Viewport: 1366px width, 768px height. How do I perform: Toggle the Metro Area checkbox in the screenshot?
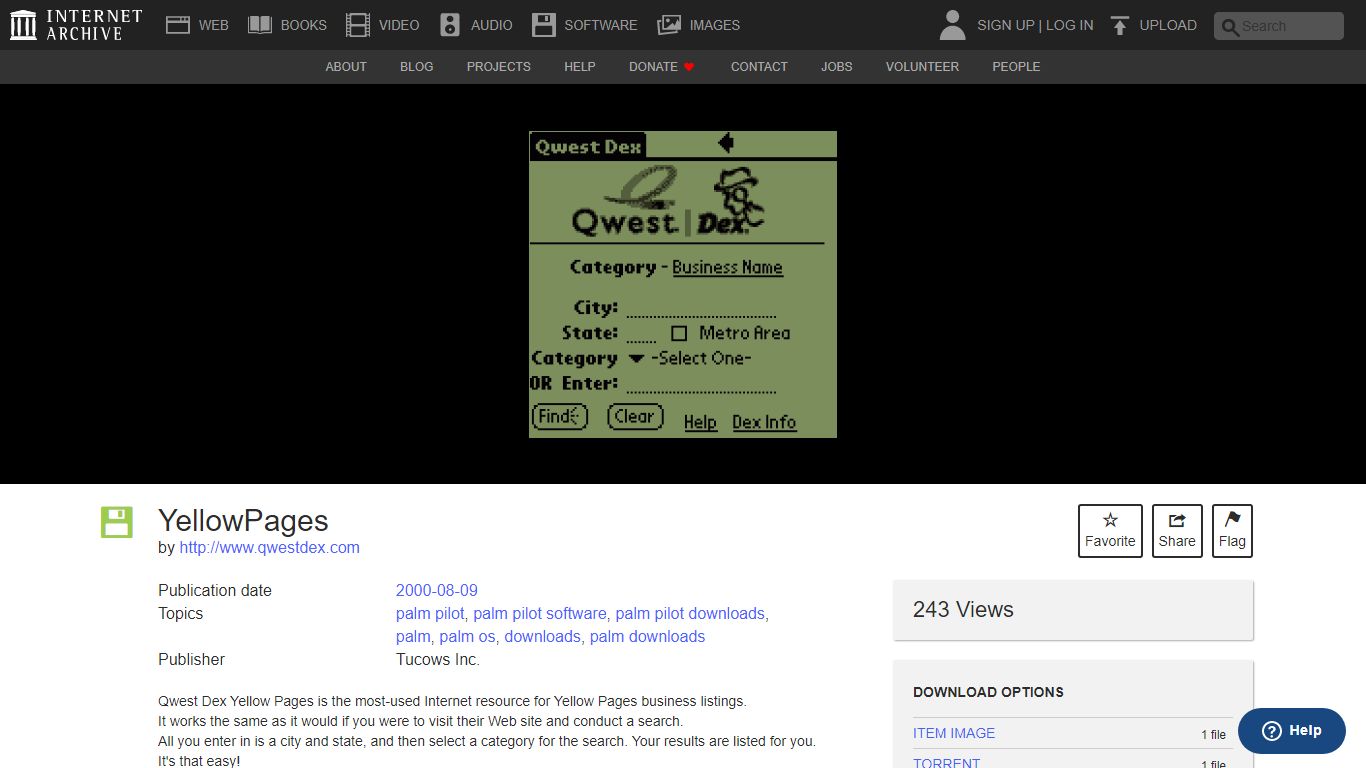click(x=679, y=333)
